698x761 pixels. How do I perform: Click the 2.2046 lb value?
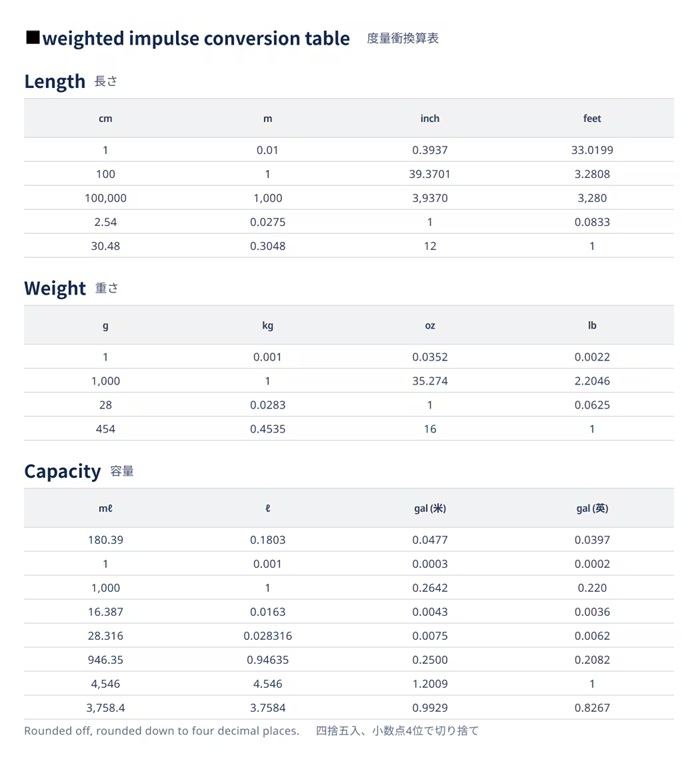click(592, 381)
